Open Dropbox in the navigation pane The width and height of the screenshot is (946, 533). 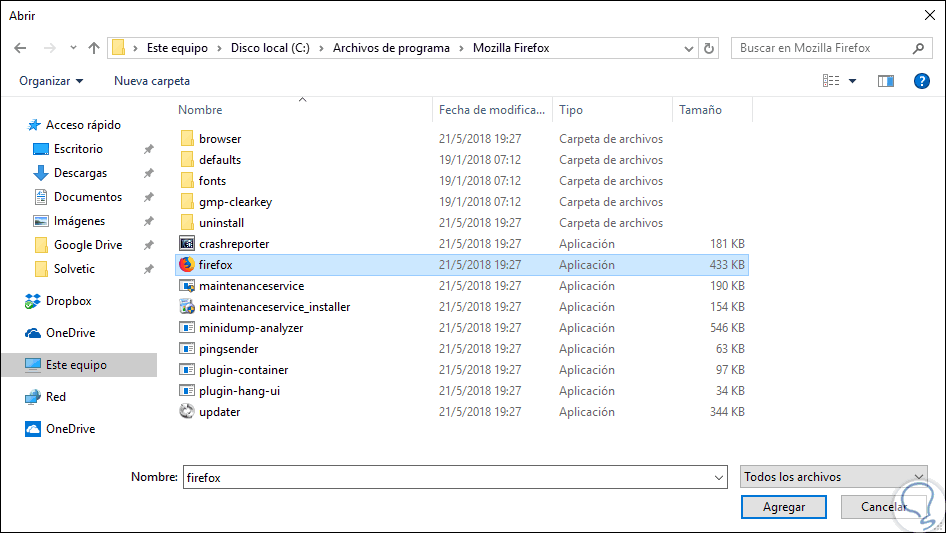(68, 301)
